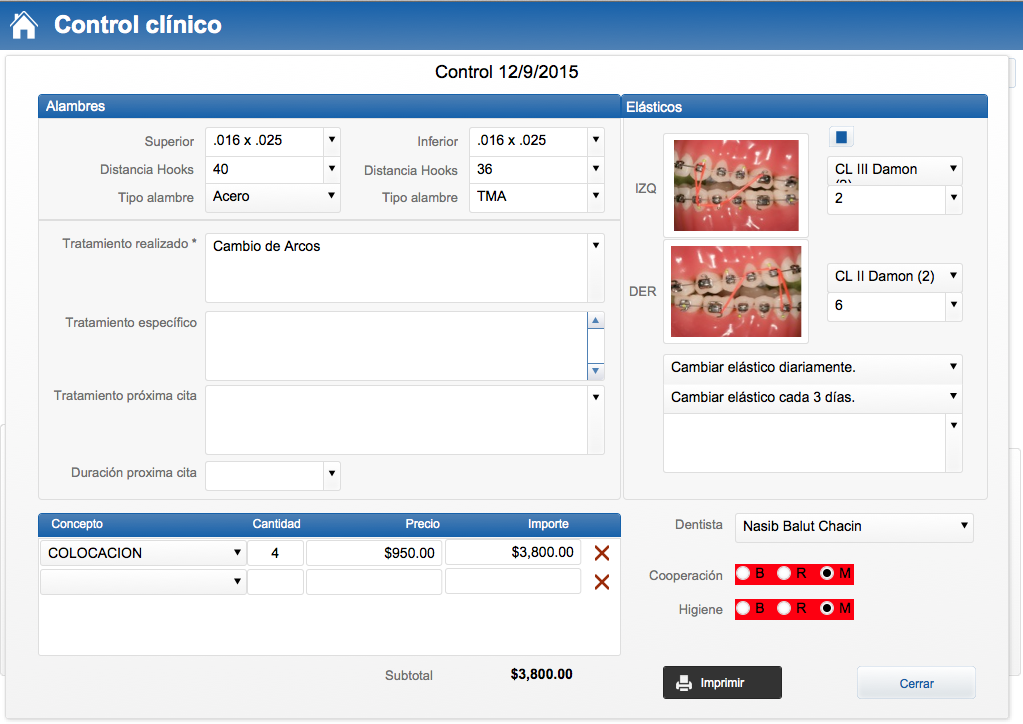Open the Concepto COLOCACION dropdown
The image size is (1023, 724).
click(x=238, y=553)
